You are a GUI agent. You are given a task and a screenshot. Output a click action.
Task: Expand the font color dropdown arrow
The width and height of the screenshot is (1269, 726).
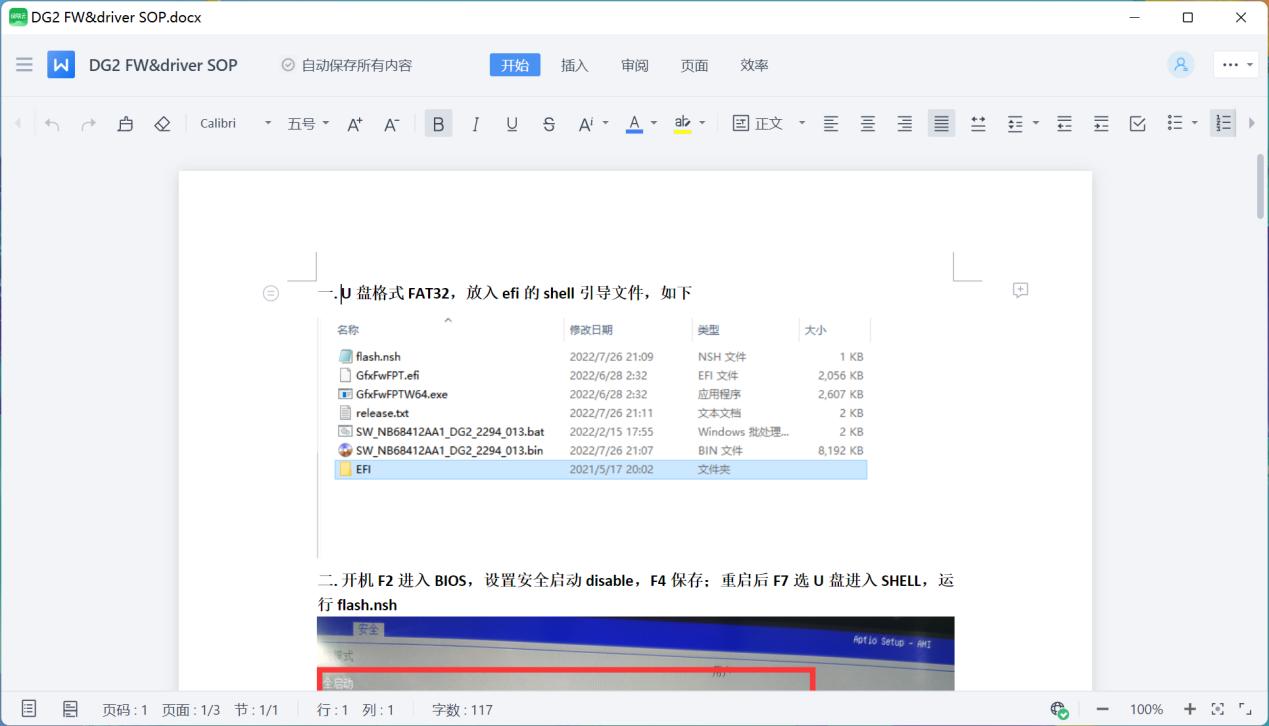(x=654, y=123)
